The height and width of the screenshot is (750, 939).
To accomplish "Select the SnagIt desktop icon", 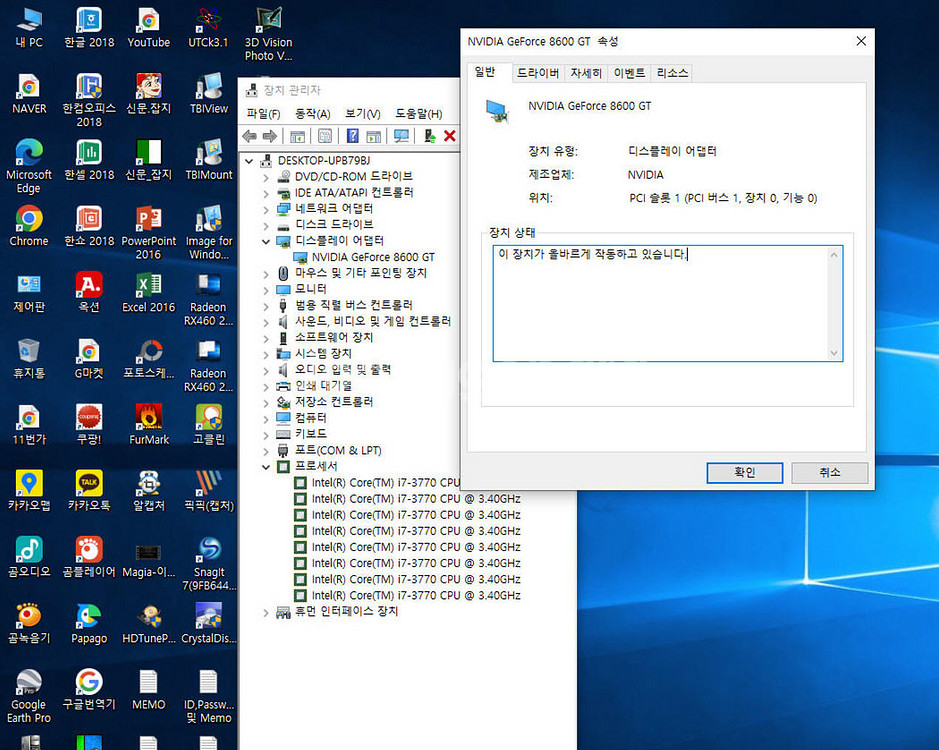I will tap(208, 563).
